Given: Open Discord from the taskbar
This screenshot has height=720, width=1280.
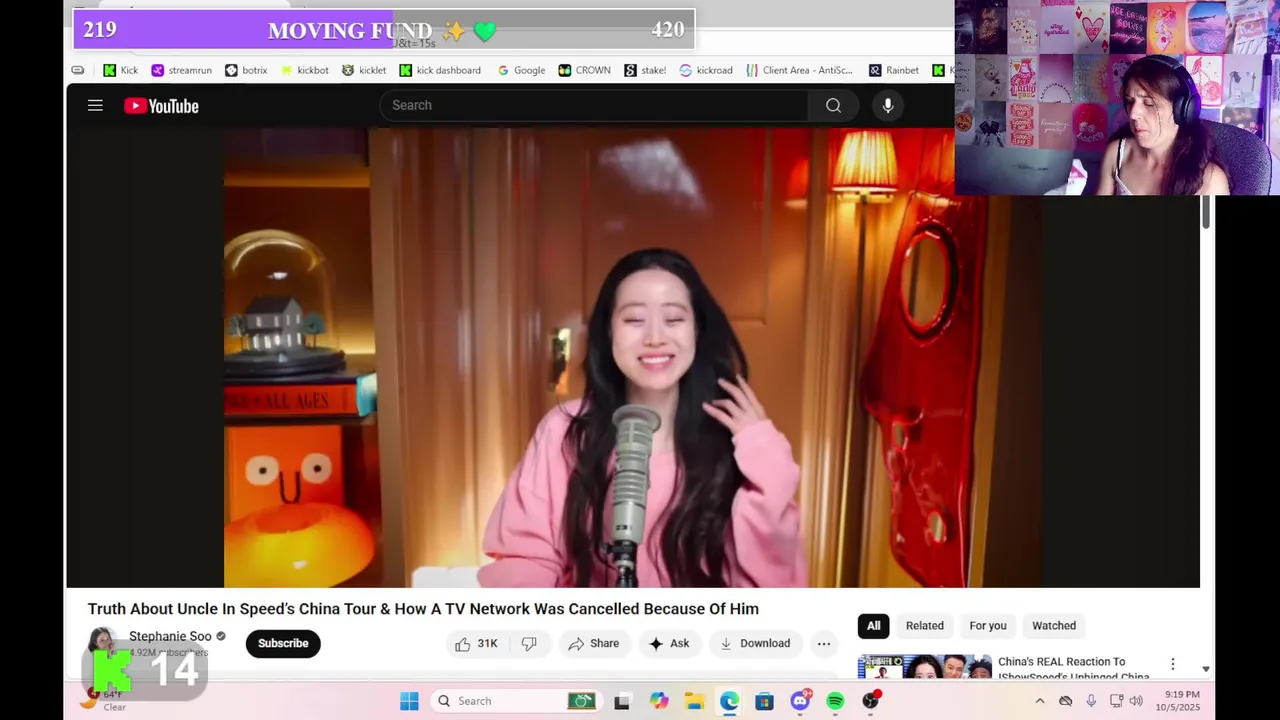Looking at the screenshot, I should tap(800, 701).
